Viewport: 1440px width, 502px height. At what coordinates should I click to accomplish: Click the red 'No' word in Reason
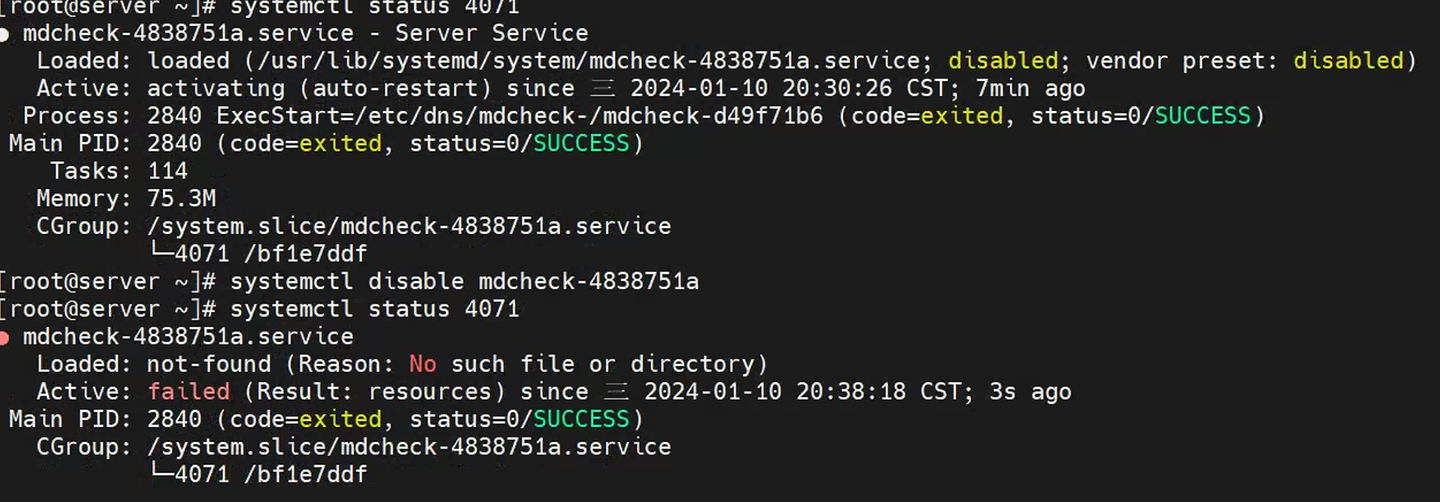[x=423, y=364]
